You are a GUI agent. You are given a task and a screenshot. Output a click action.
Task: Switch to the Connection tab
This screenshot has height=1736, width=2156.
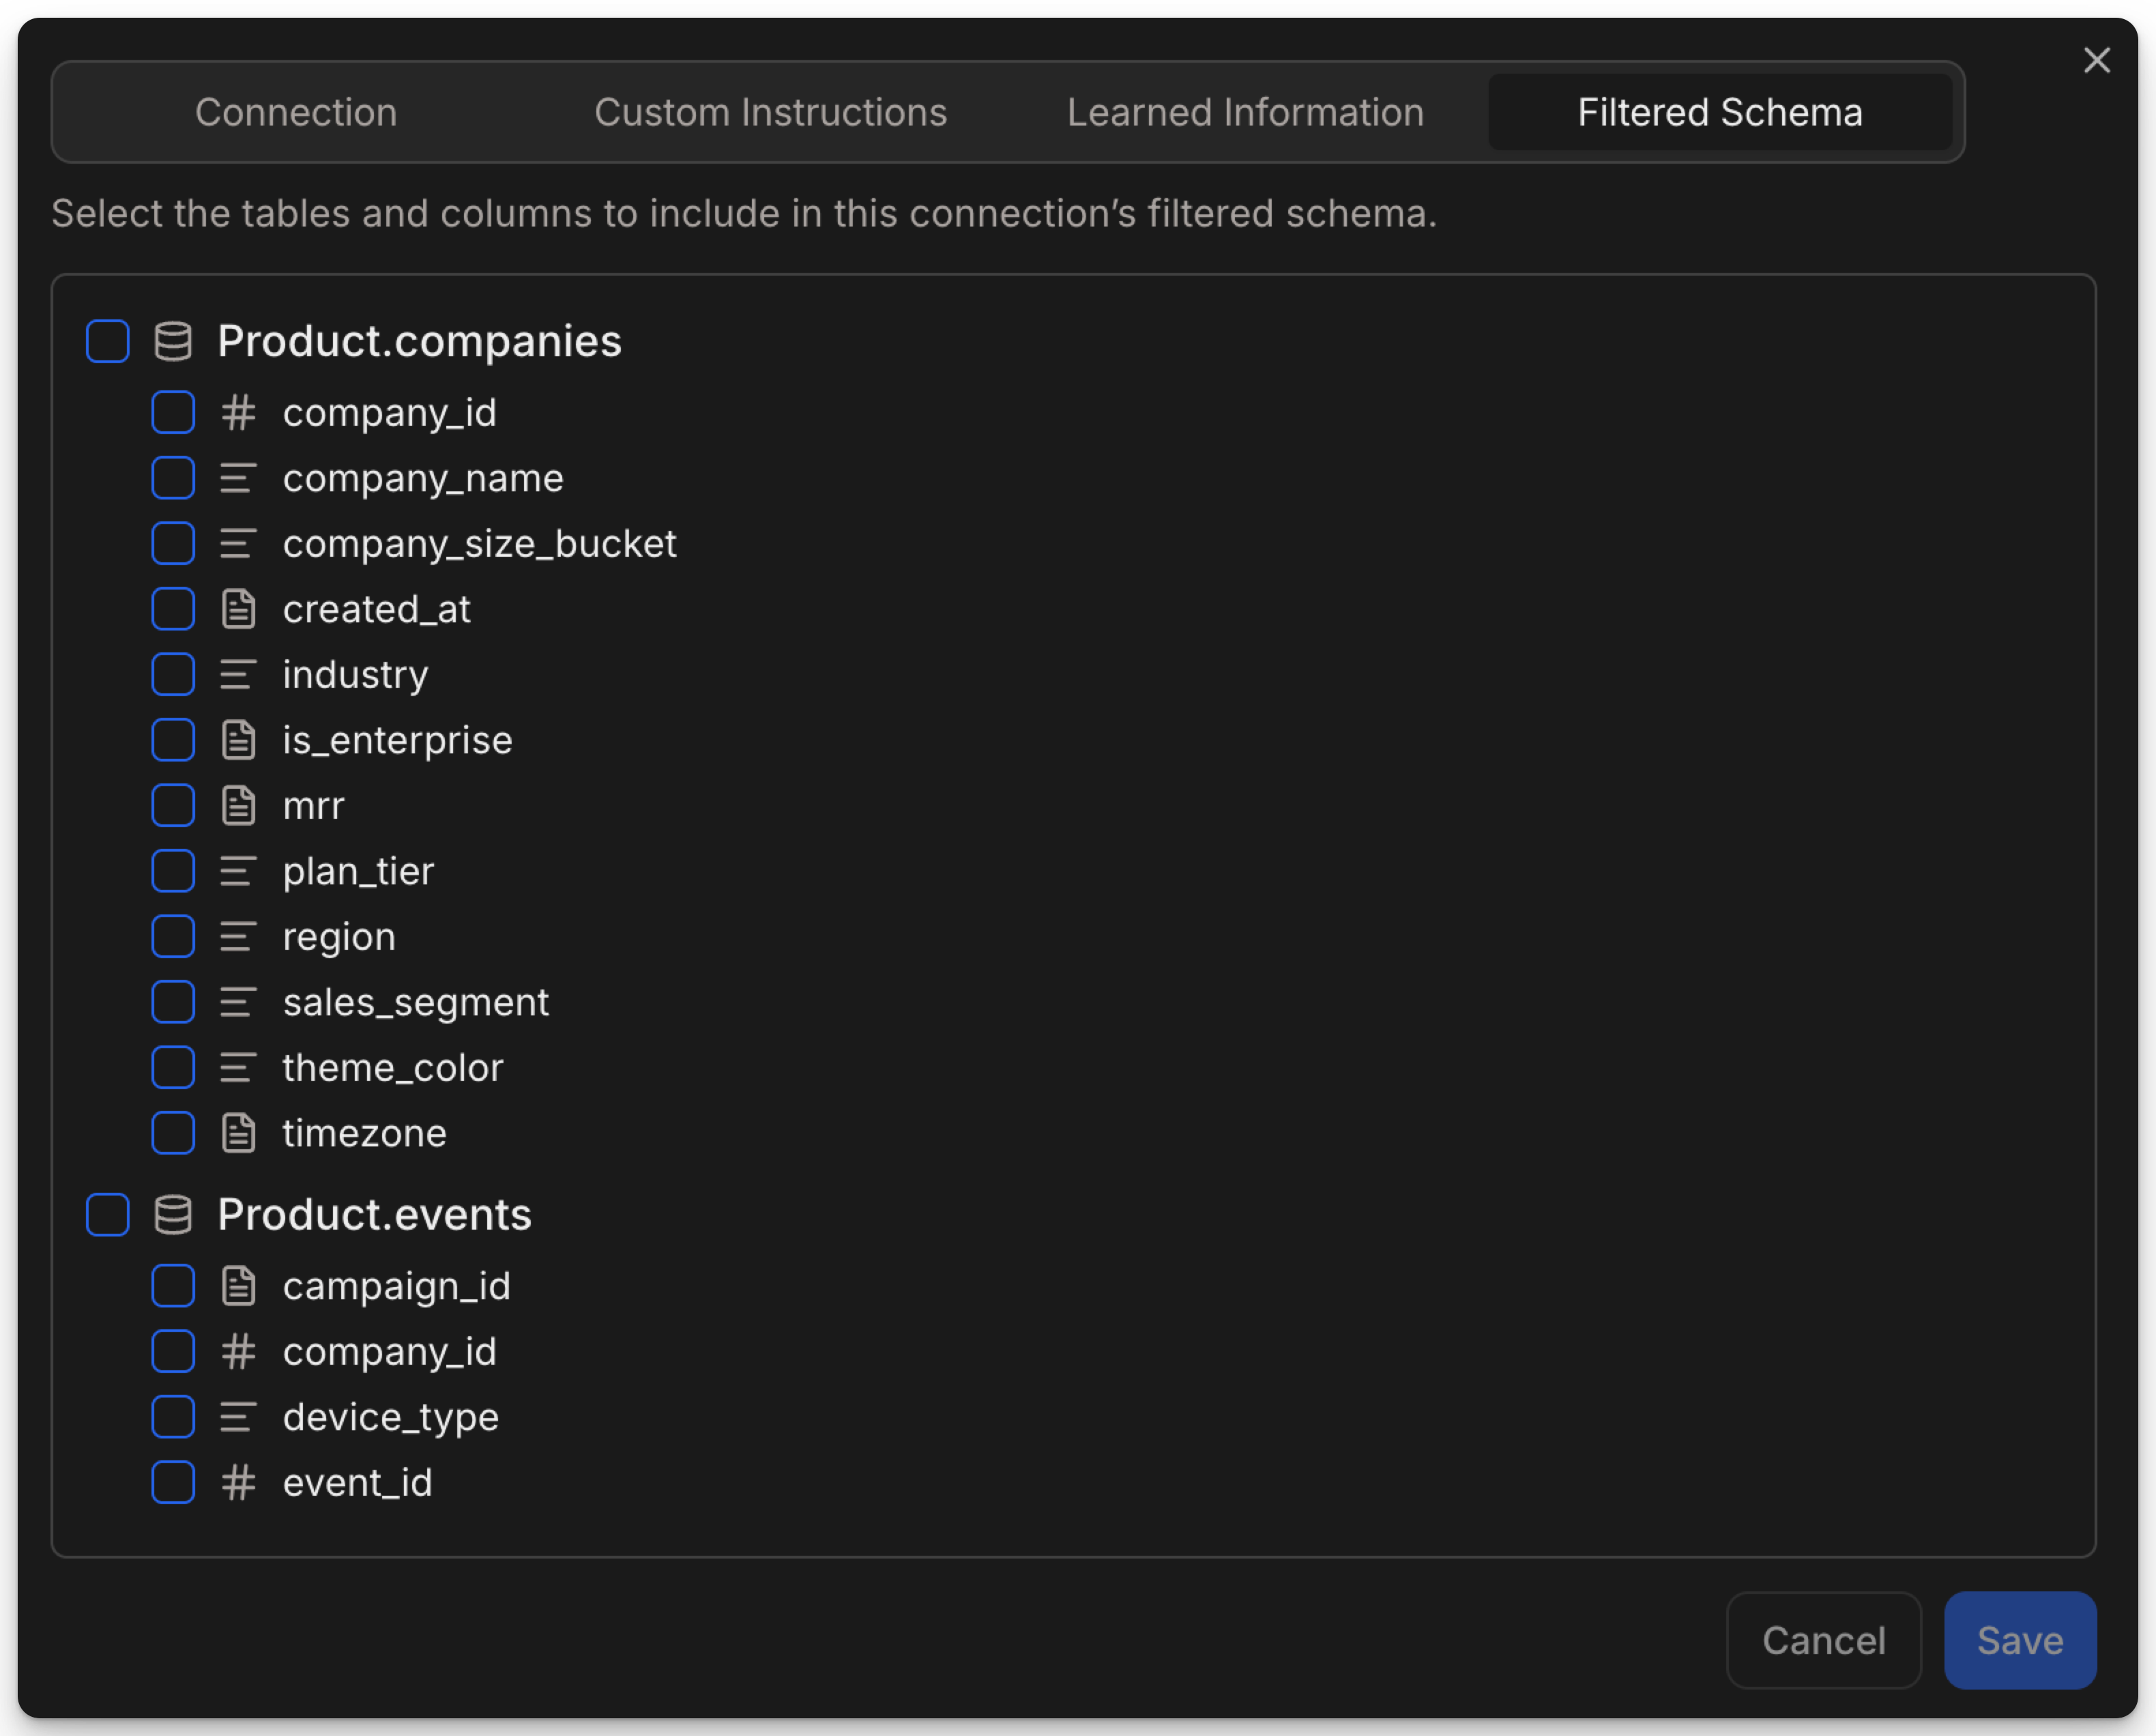tap(296, 112)
